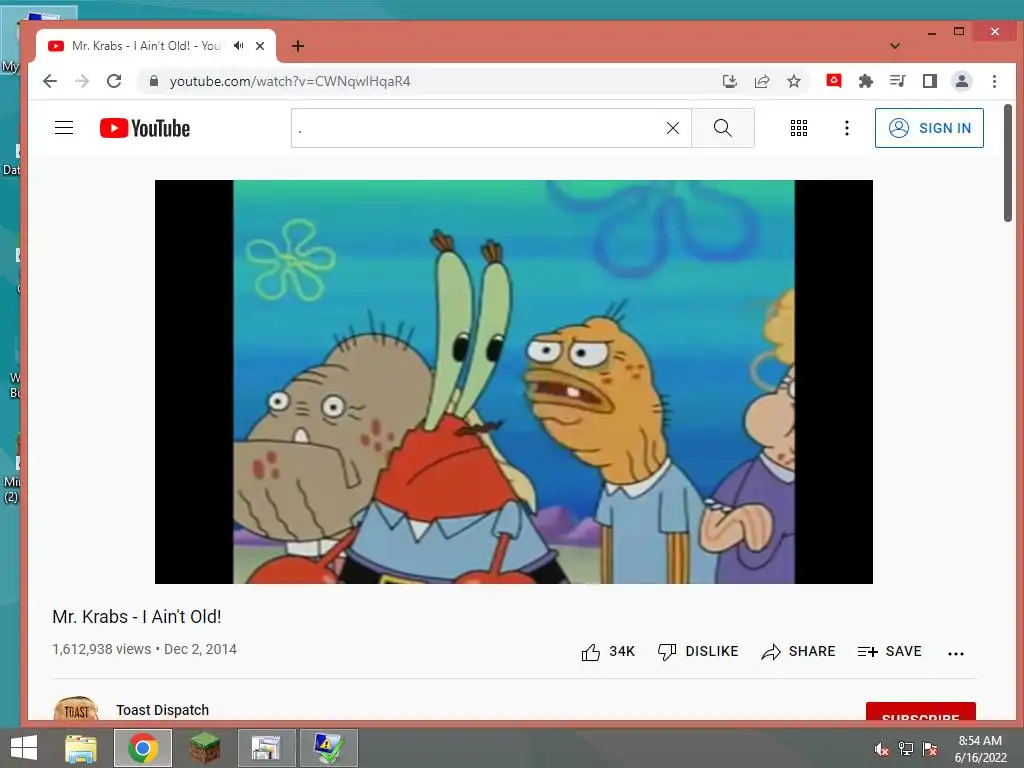Click the SHARE button below the video
This screenshot has width=1024, height=768.
[798, 652]
